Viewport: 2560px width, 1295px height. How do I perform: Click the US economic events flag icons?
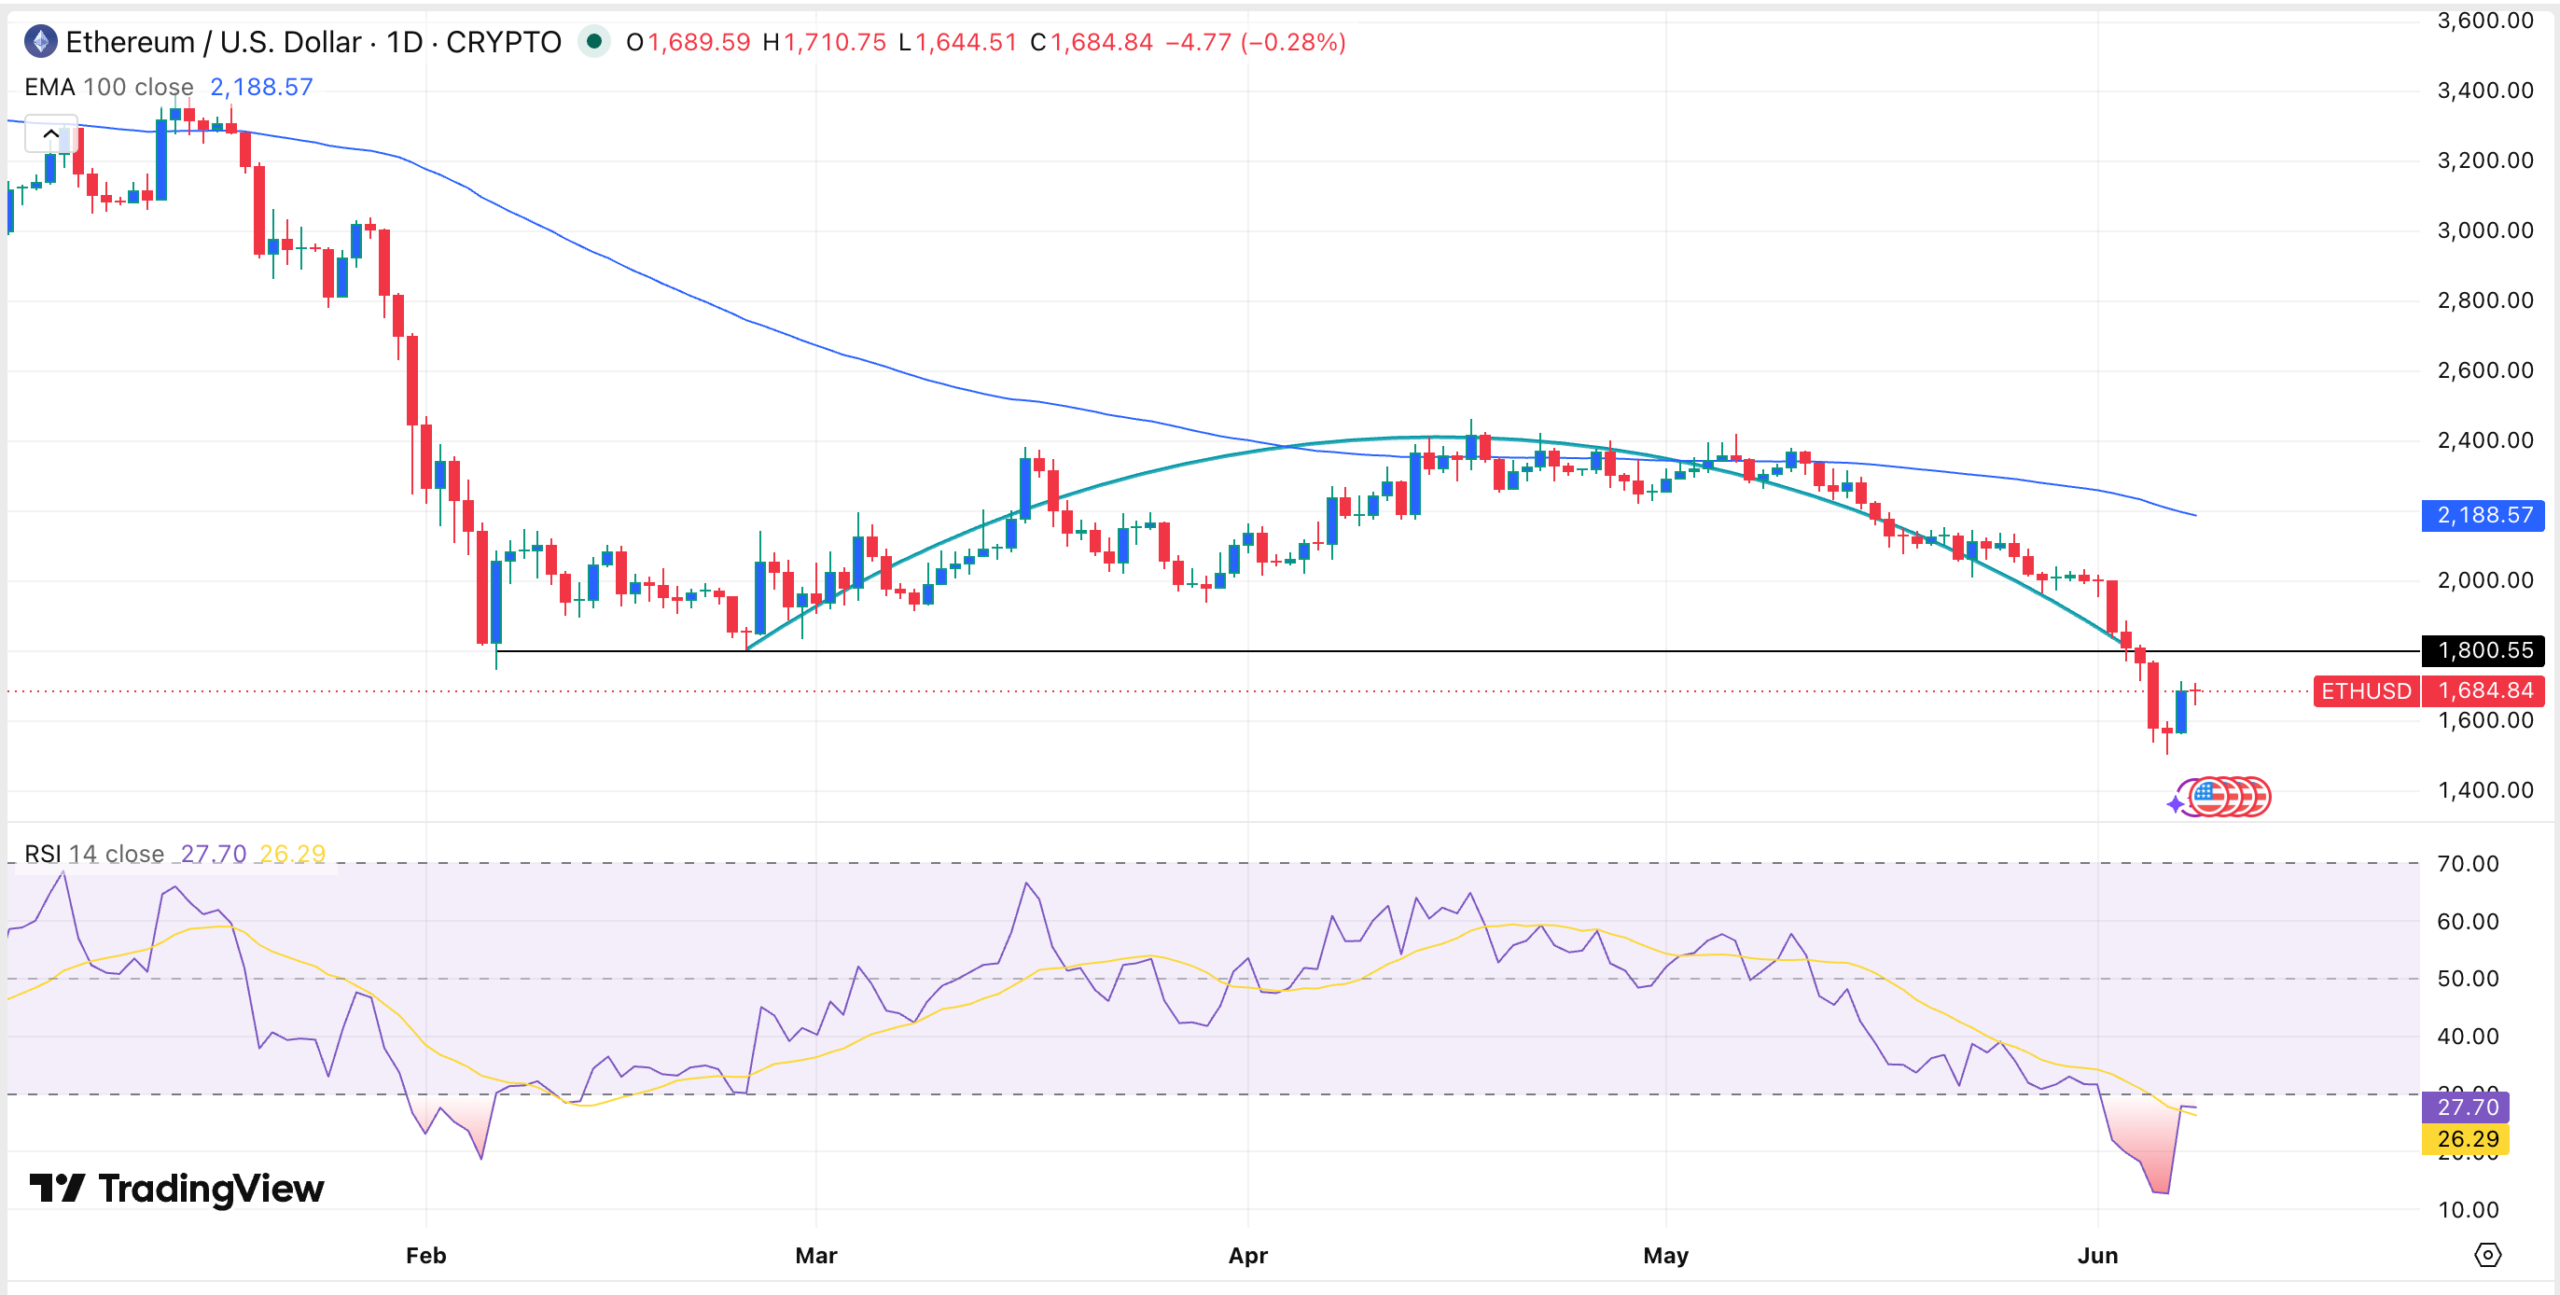tap(2228, 797)
